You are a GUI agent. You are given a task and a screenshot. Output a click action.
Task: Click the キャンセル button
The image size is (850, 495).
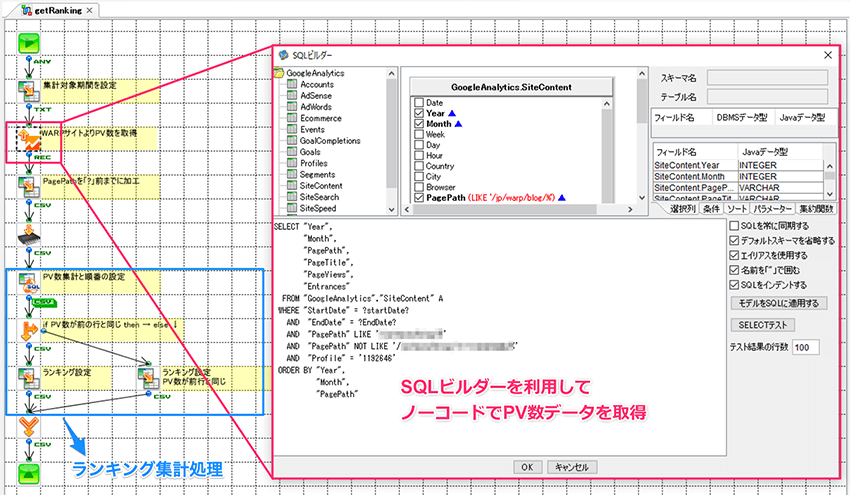click(572, 467)
